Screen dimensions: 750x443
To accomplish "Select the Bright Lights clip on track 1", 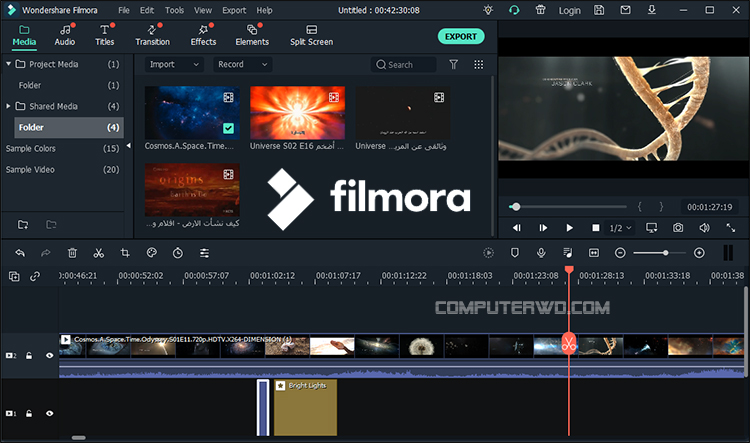I will click(x=306, y=408).
